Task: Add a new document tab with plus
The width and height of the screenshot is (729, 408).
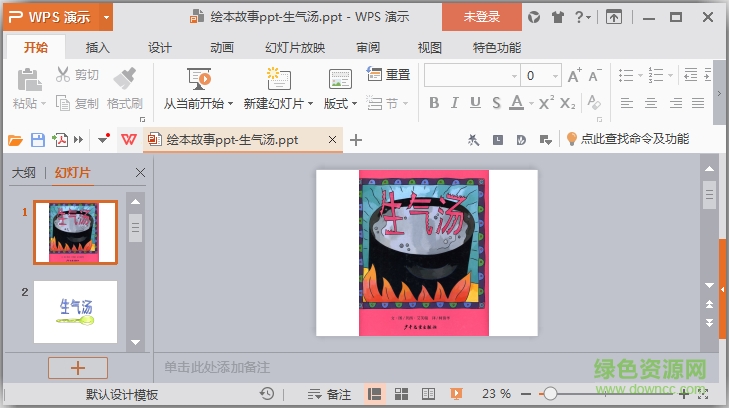Action: pyautogui.click(x=356, y=139)
